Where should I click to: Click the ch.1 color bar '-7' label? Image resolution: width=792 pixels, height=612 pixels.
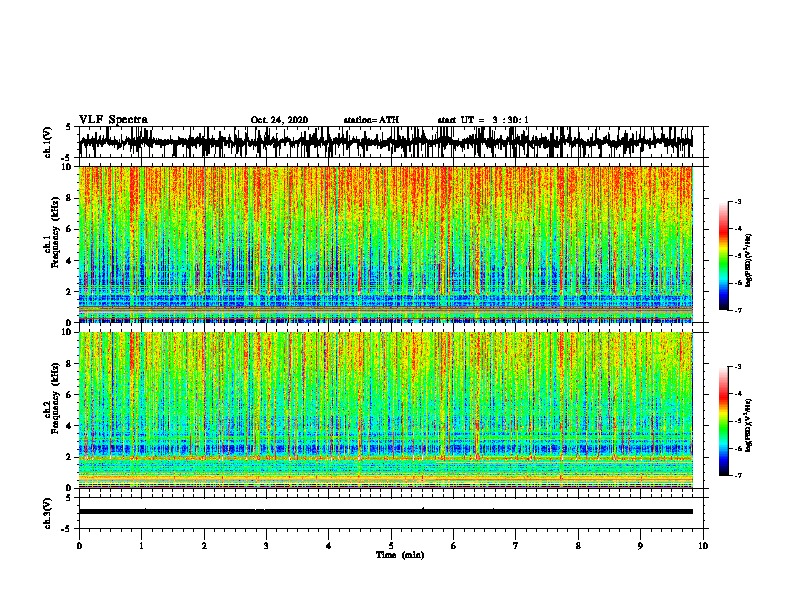pos(738,310)
